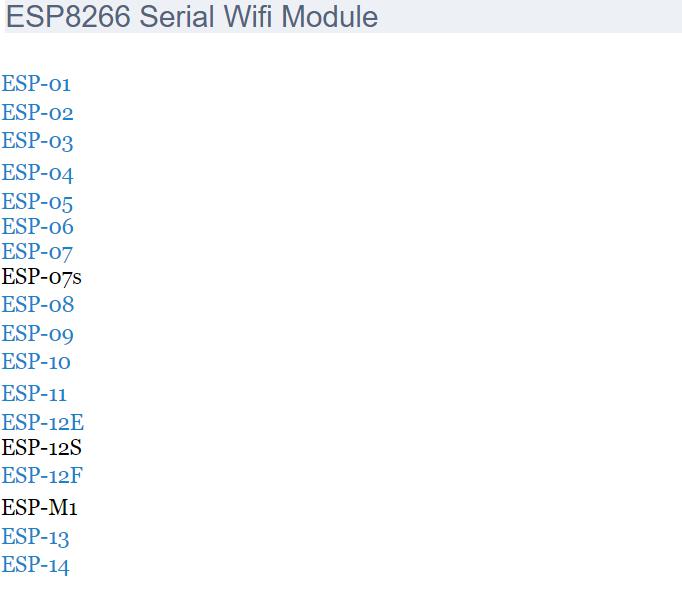
Task: Open the ESP-07 link
Action: (37, 252)
